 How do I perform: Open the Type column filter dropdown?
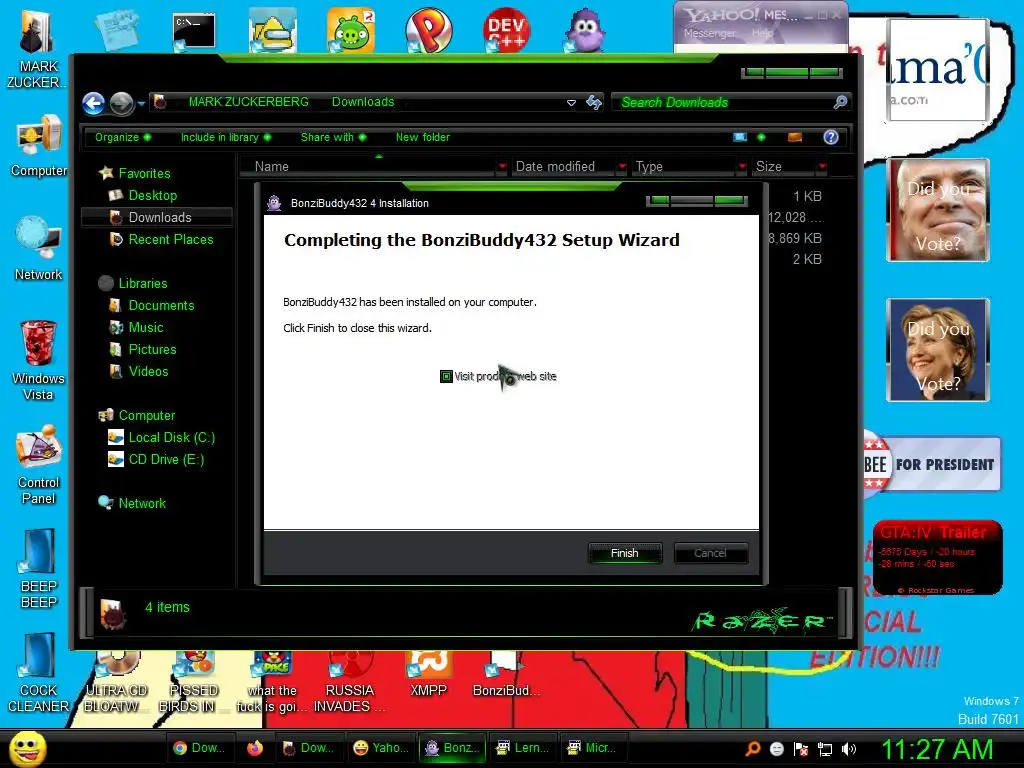point(742,167)
